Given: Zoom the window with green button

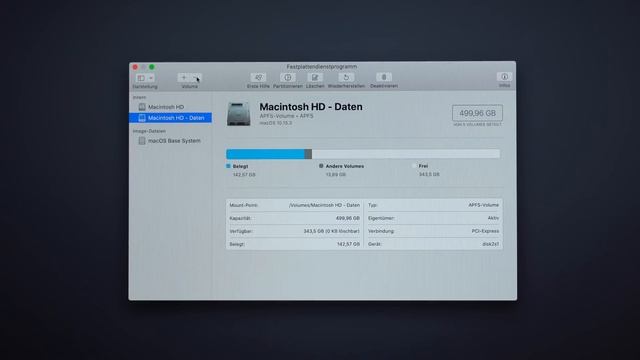Looking at the screenshot, I should pyautogui.click(x=152, y=67).
